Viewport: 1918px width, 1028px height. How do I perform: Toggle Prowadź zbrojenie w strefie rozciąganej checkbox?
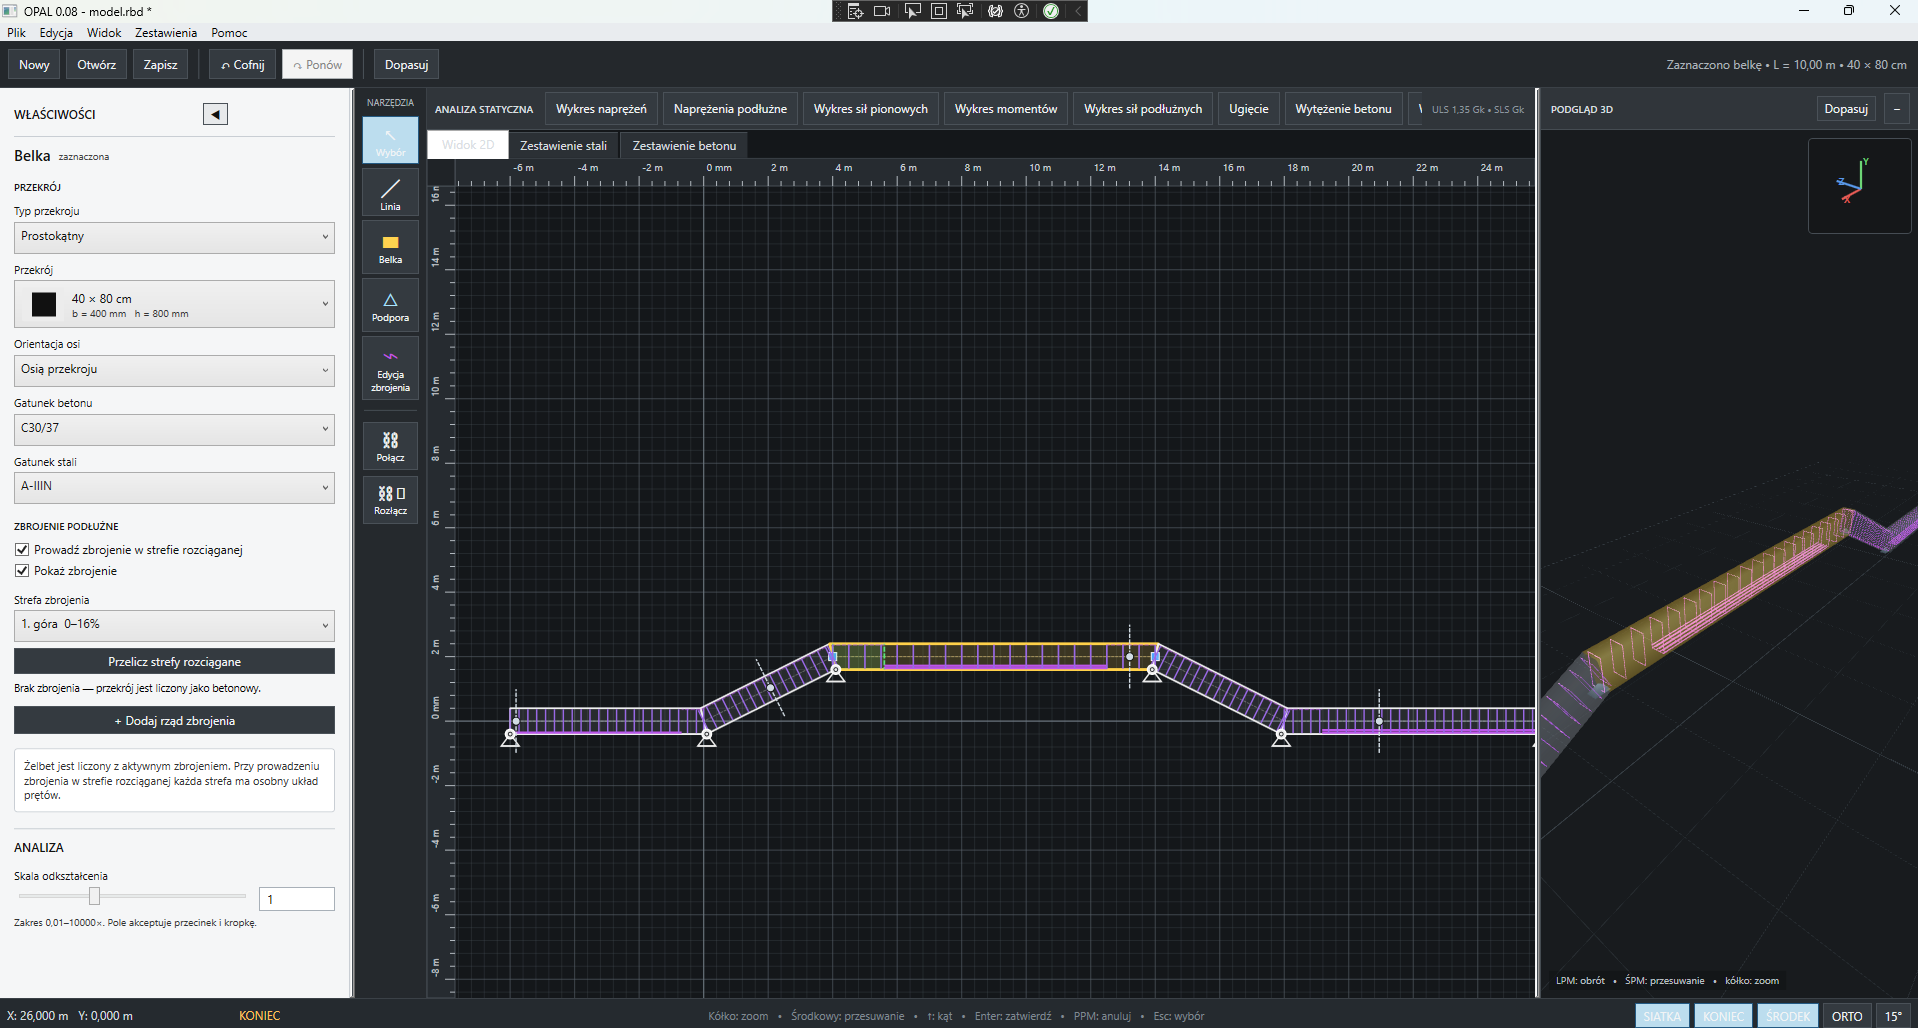tap(22, 550)
